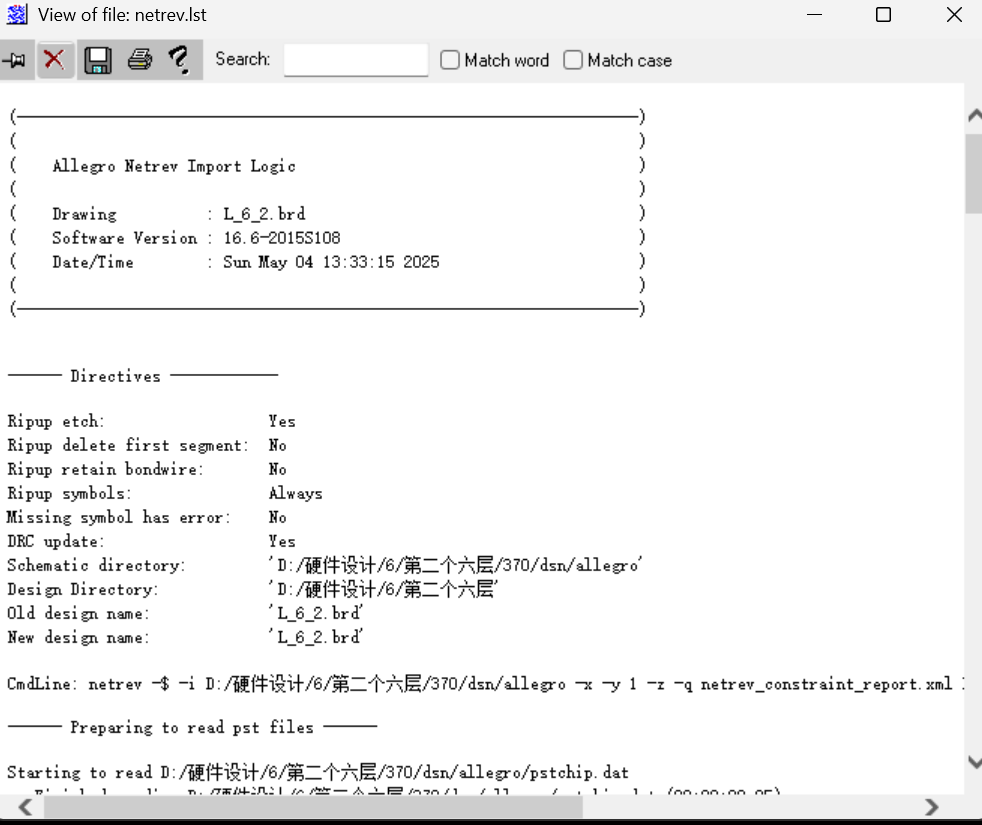Image resolution: width=982 pixels, height=825 pixels.
Task: Save the netrev.lst file with disk icon
Action: pos(98,60)
